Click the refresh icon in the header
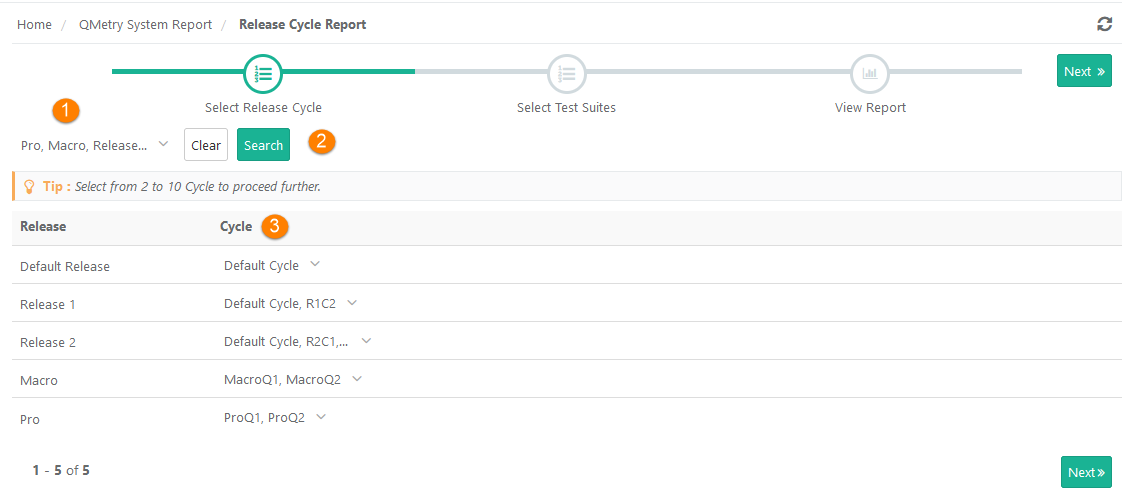Image resolution: width=1122 pixels, height=502 pixels. coord(1104,24)
